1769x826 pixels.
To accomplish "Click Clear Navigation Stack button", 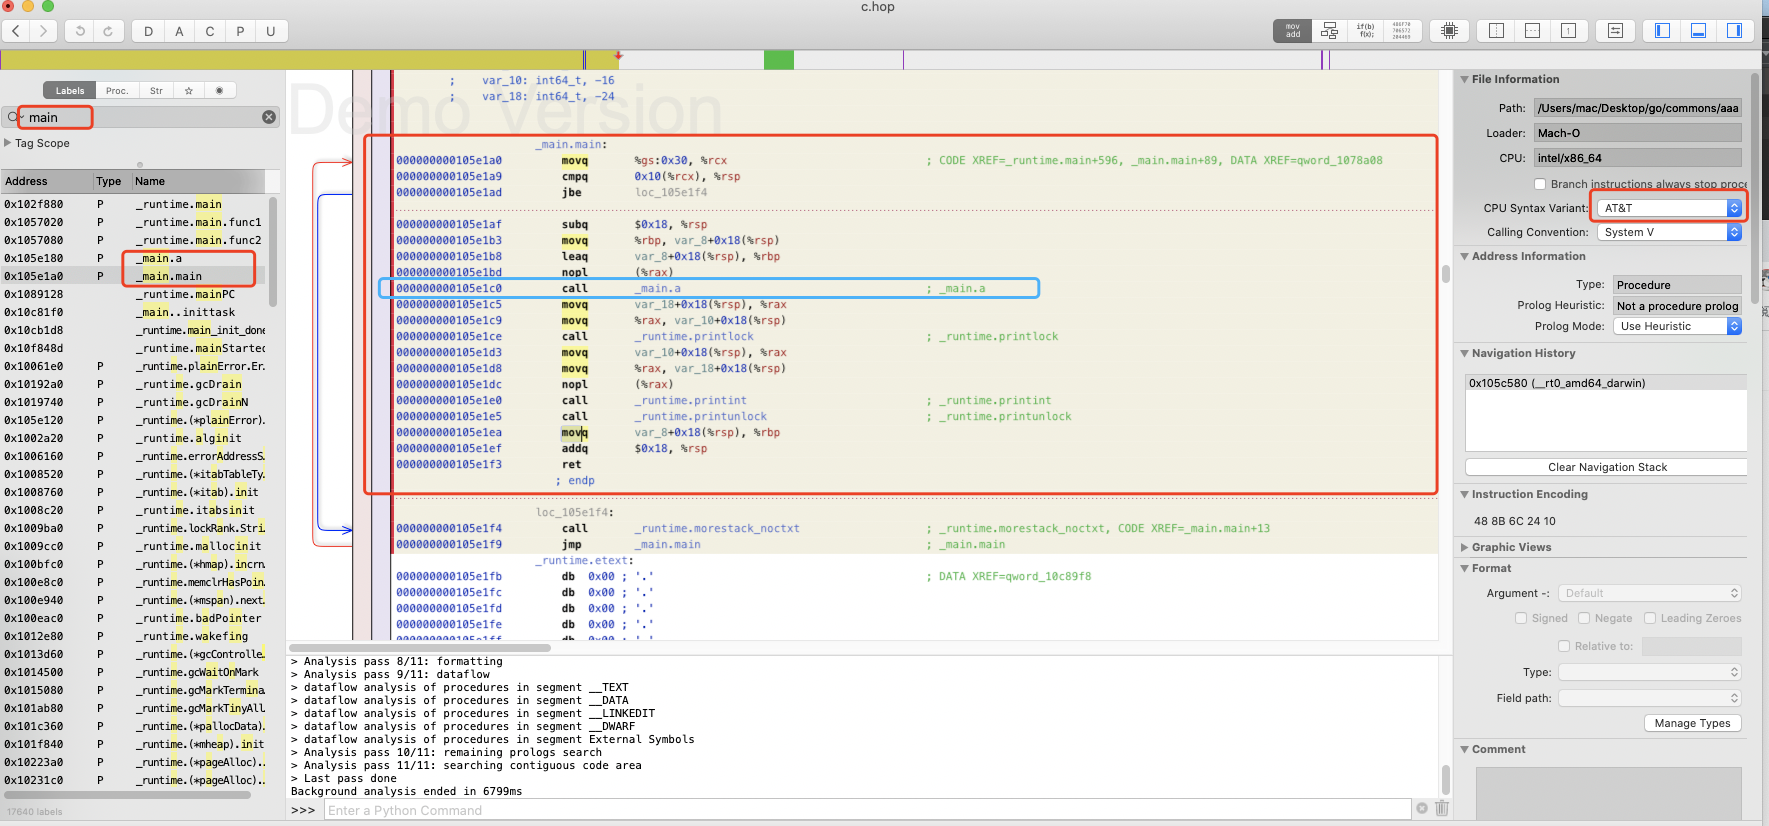I will tap(1607, 467).
